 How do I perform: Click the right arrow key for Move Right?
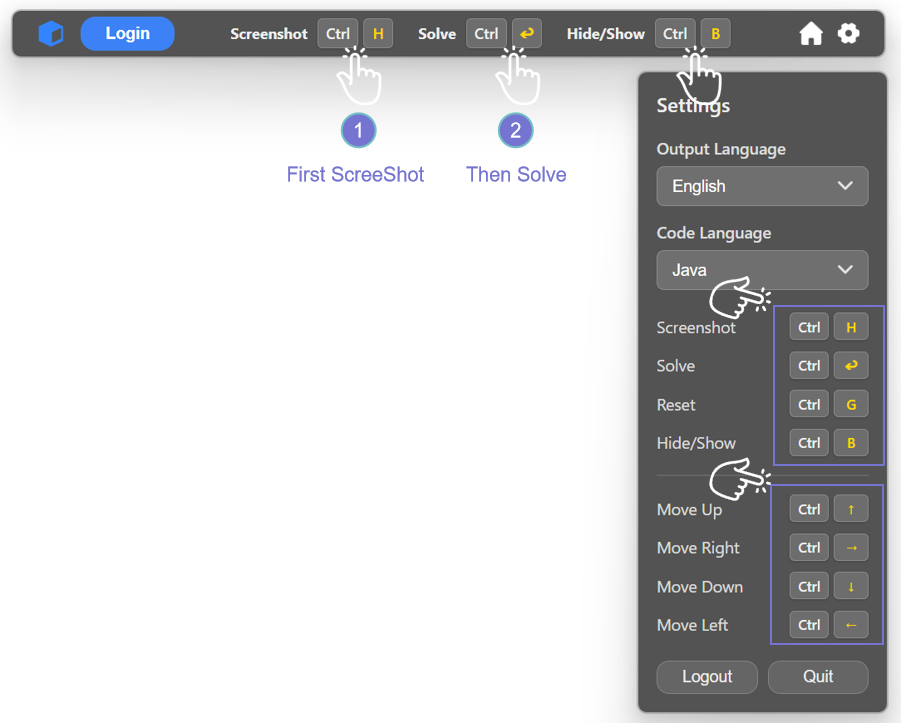[851, 548]
